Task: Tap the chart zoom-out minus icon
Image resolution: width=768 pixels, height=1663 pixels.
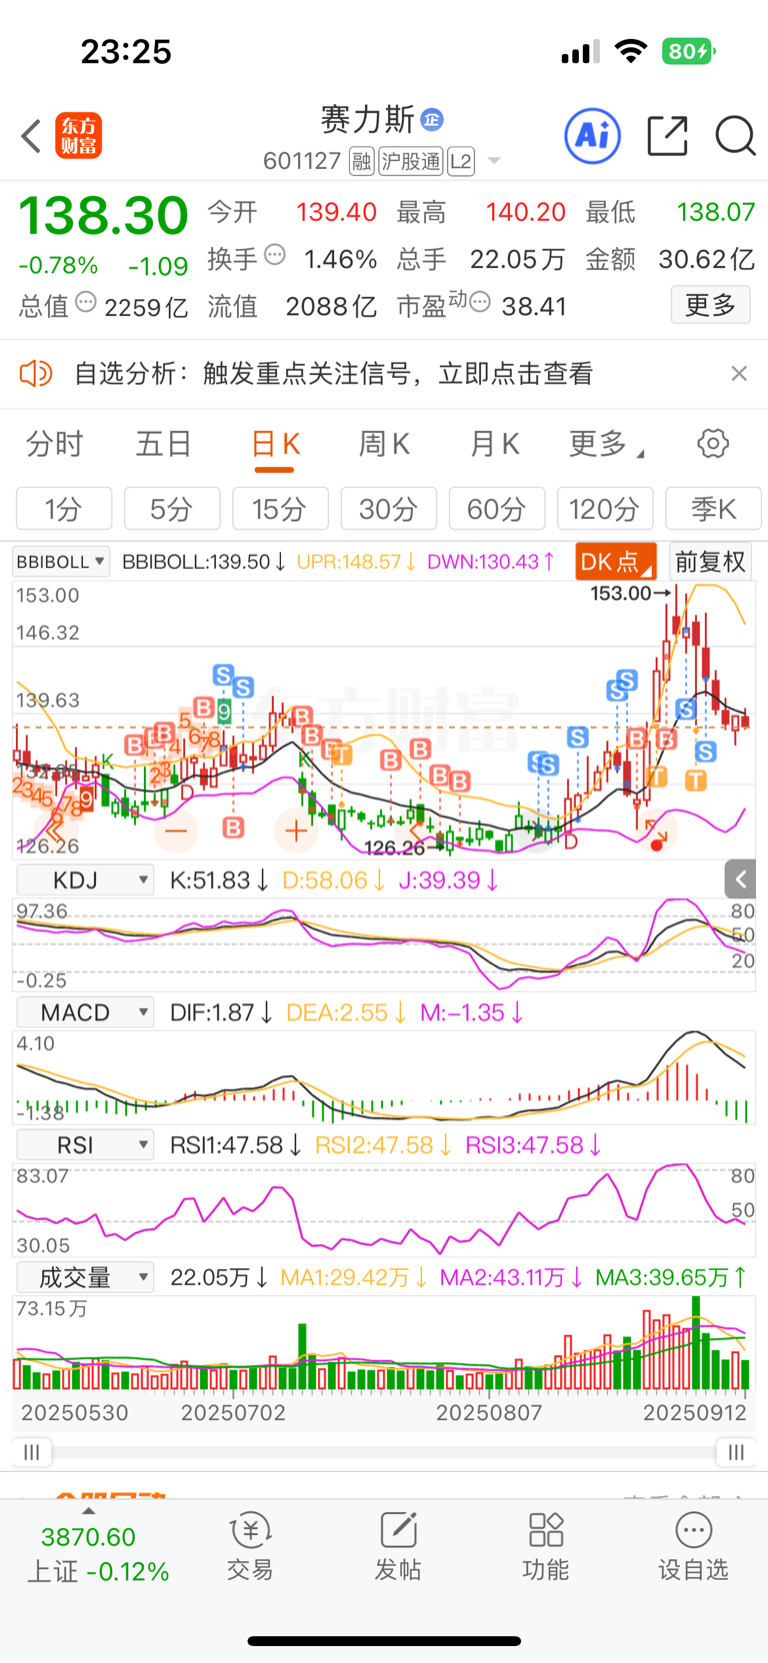Action: click(x=176, y=831)
